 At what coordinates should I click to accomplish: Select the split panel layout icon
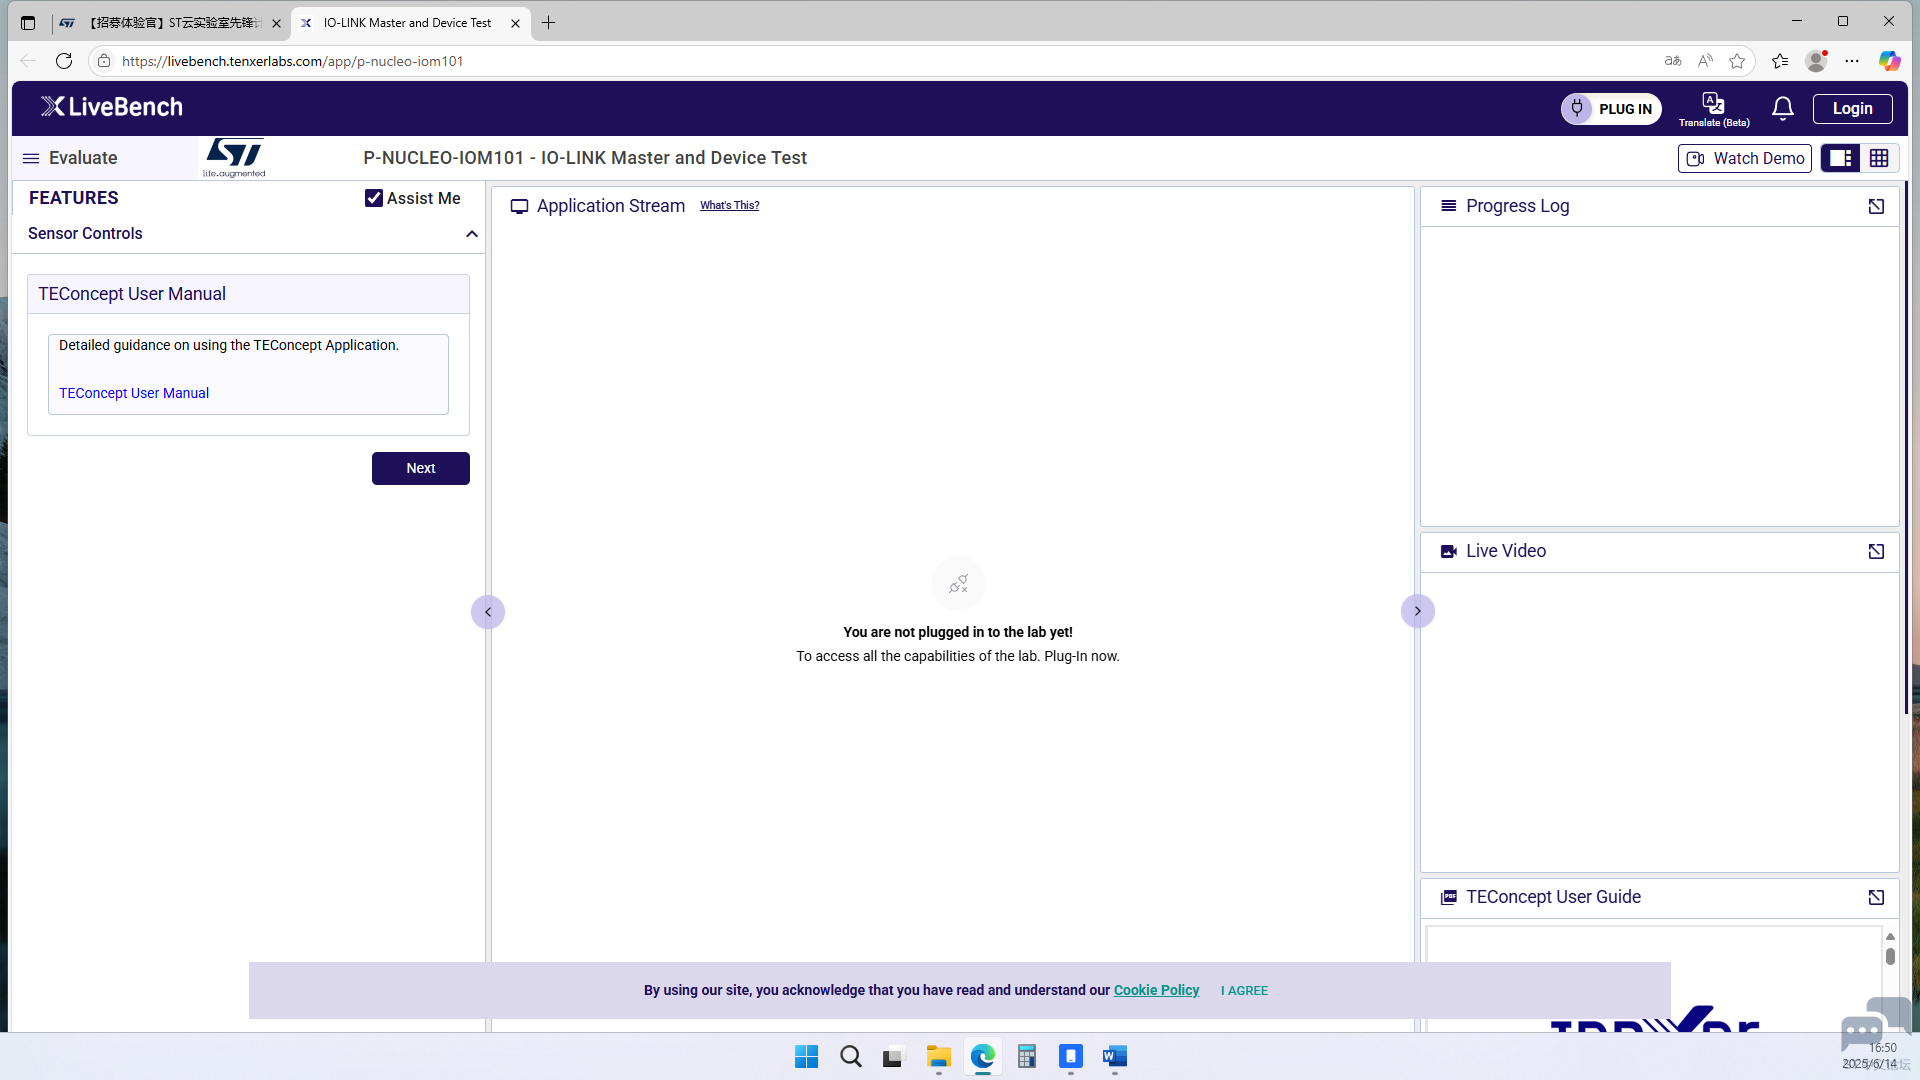(x=1840, y=158)
